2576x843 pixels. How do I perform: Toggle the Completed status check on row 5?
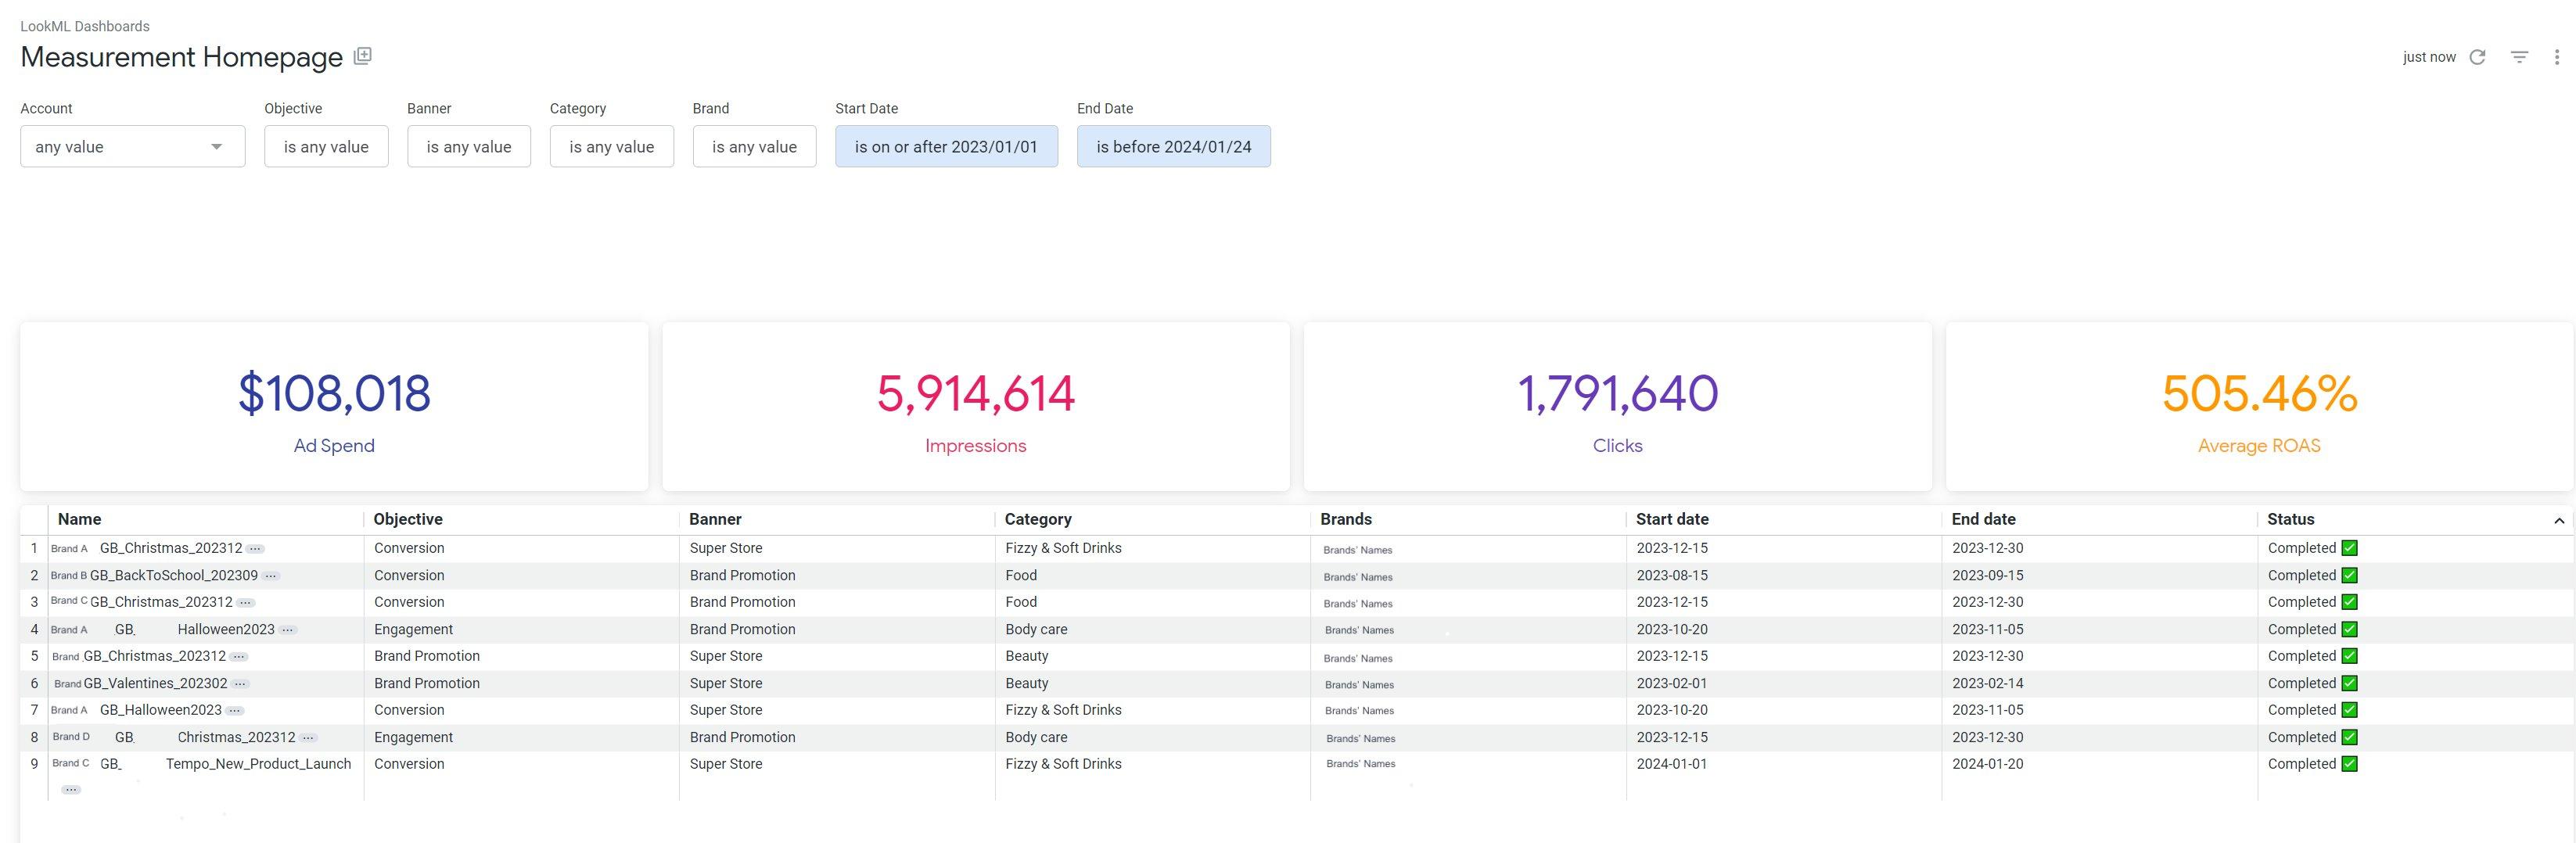tap(2348, 656)
